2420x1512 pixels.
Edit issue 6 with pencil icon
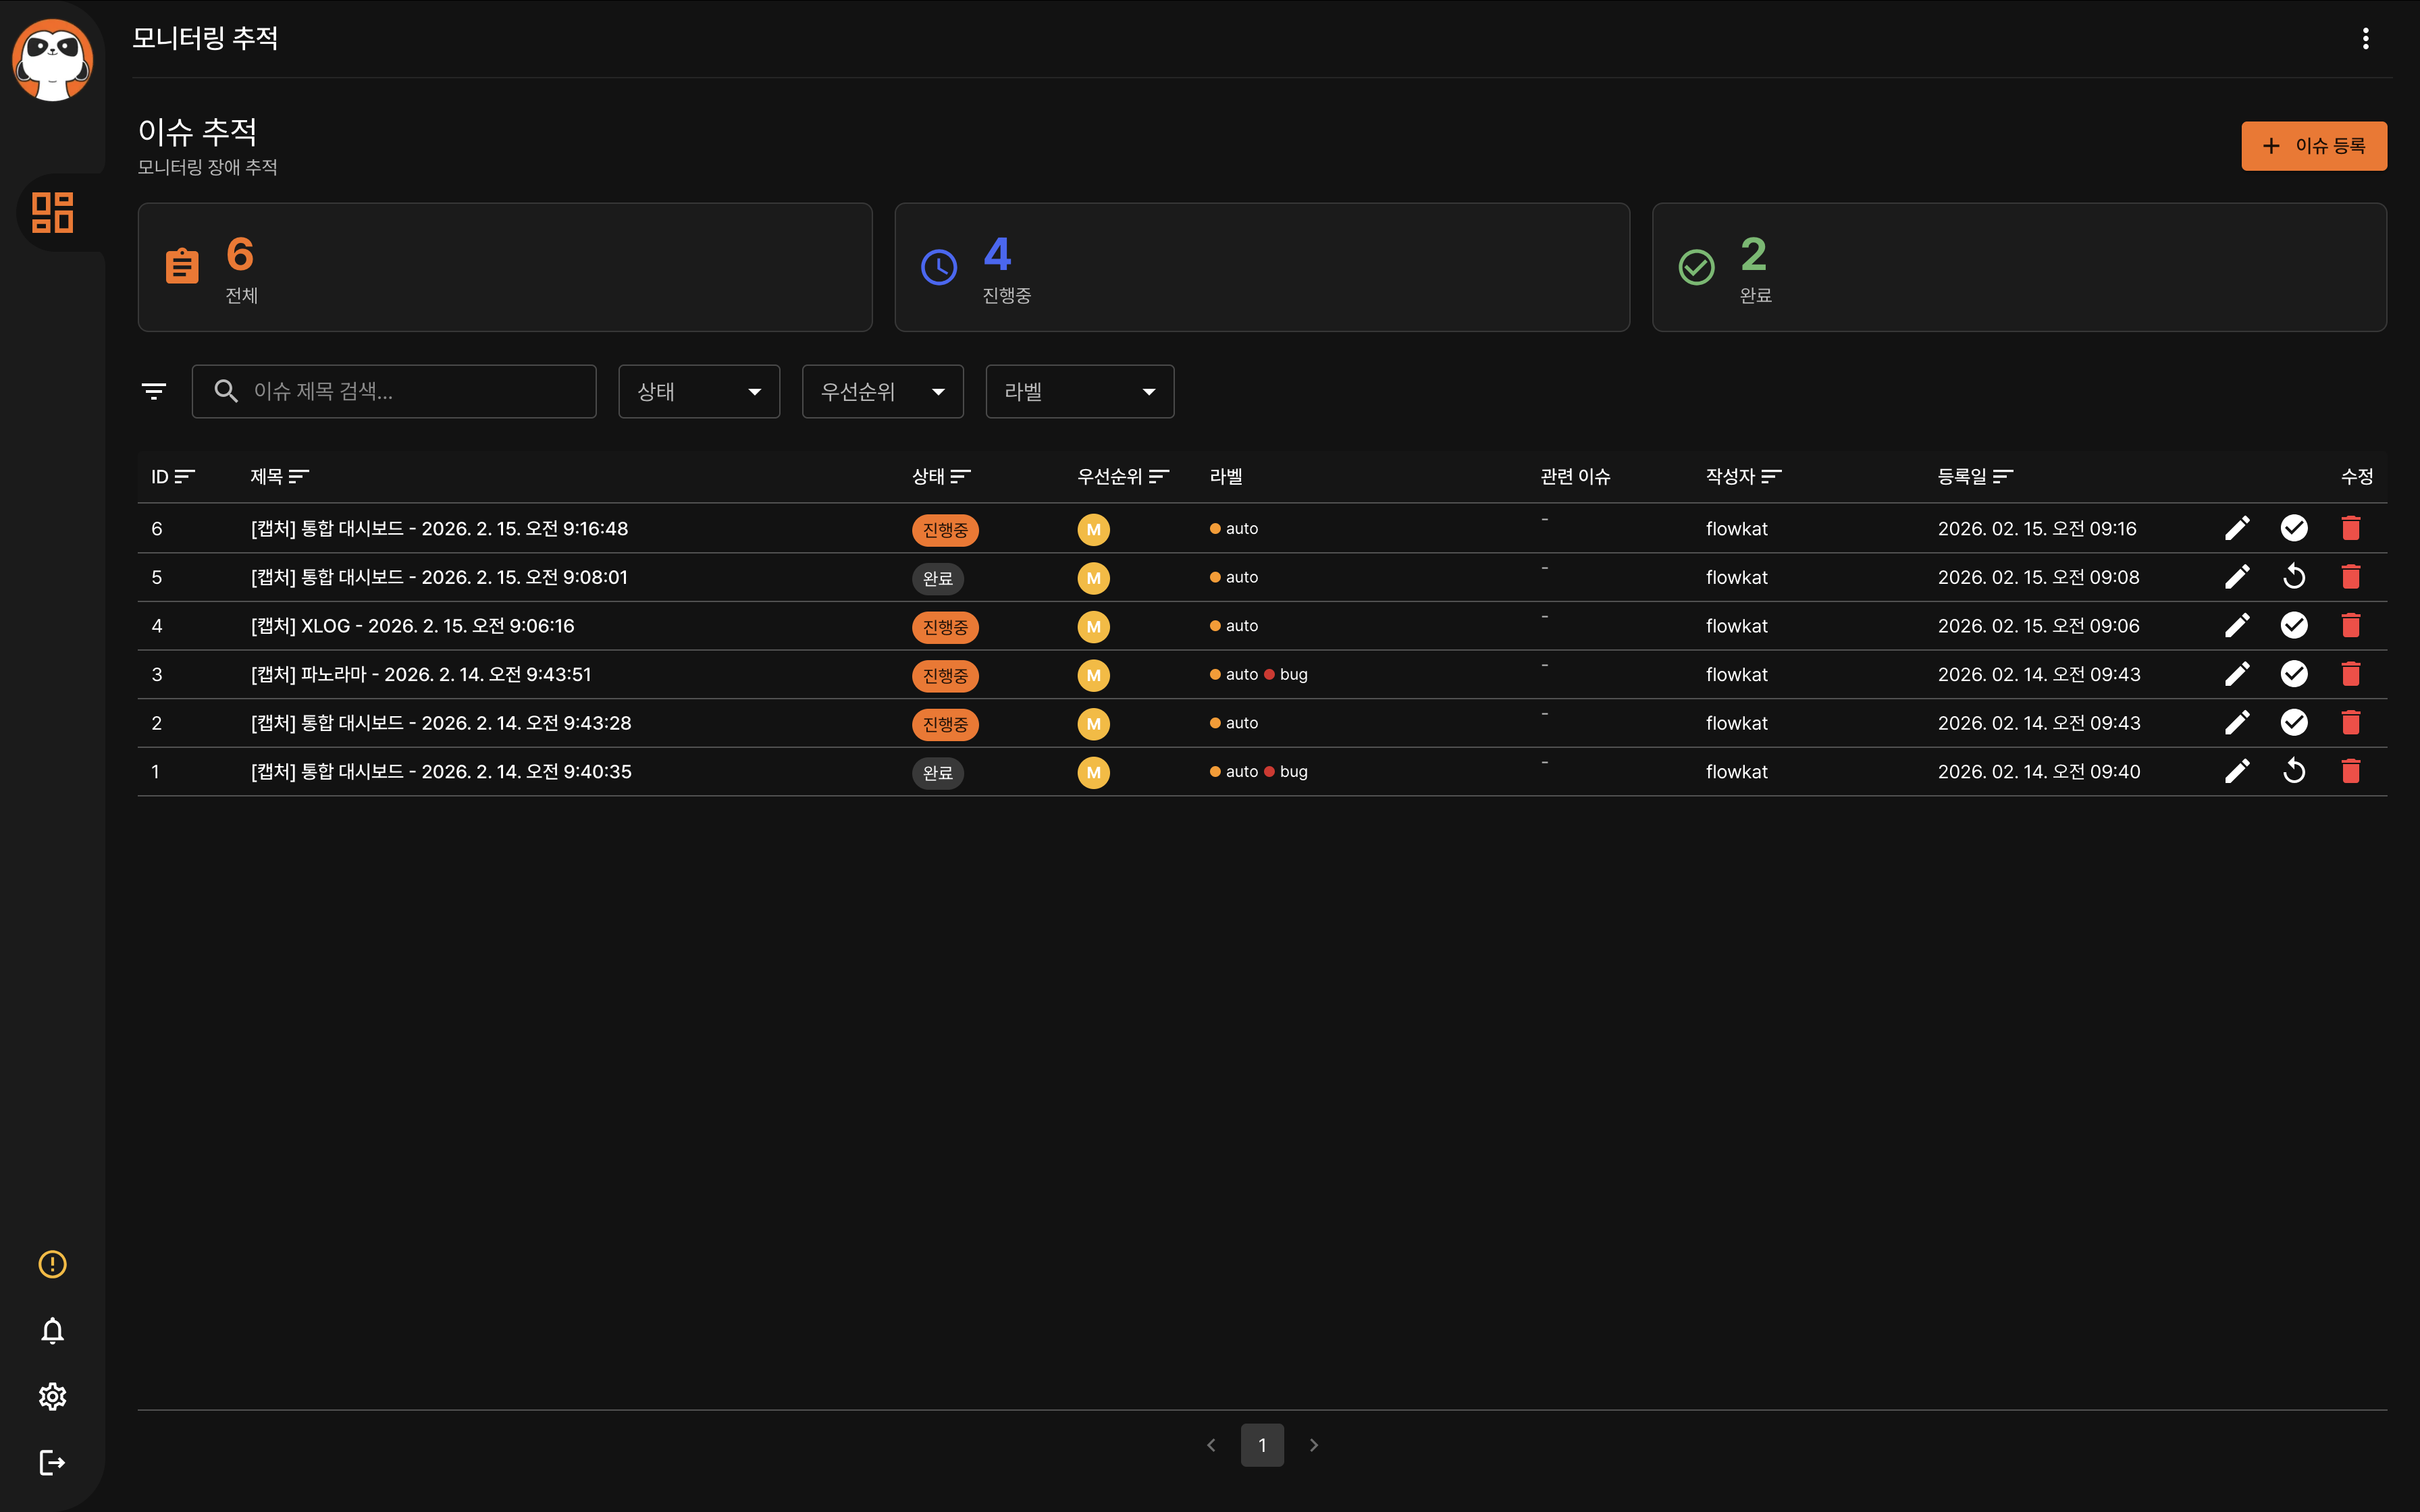coord(2237,528)
